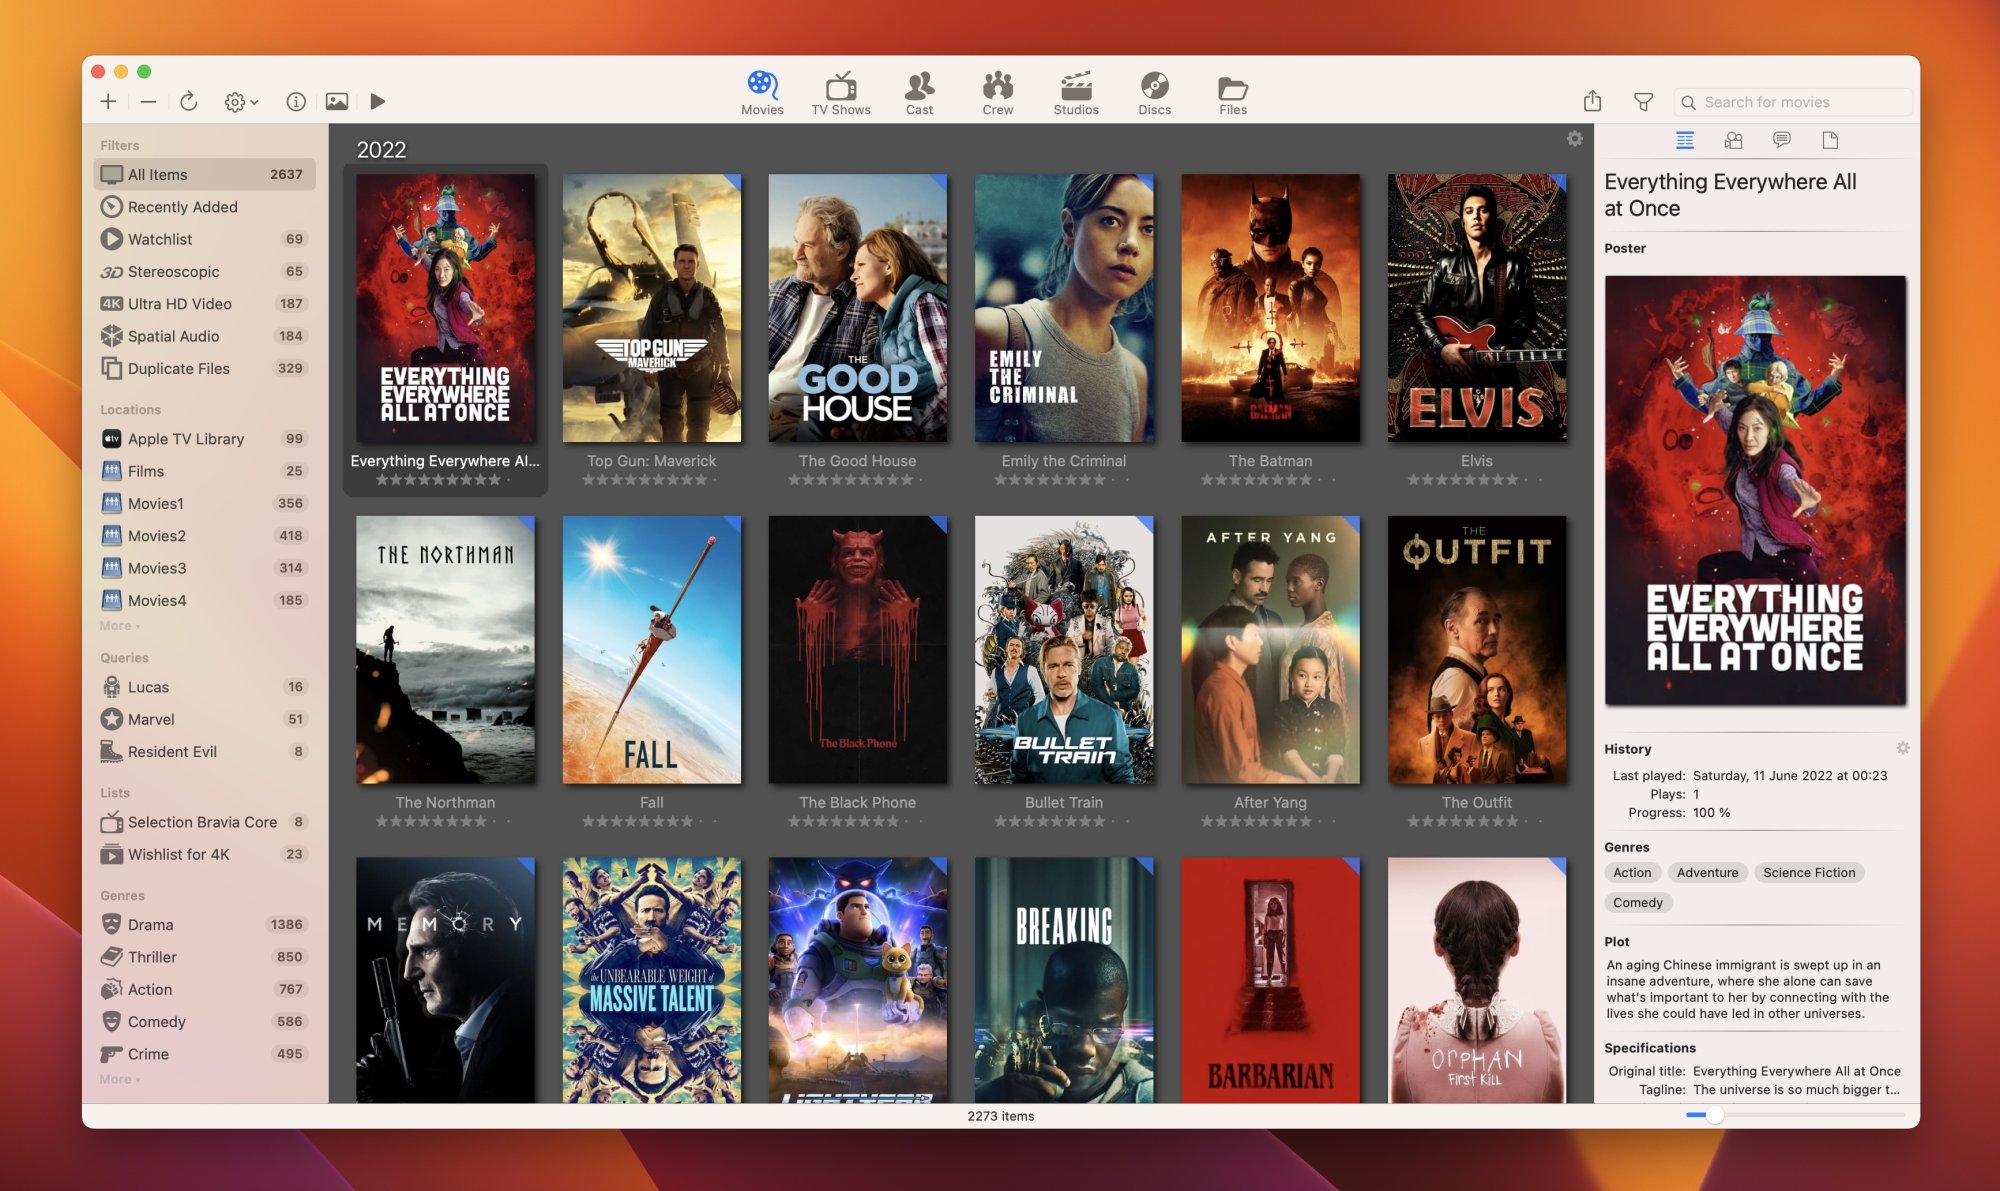The width and height of the screenshot is (2000, 1191).
Task: Click the info (i) toolbar icon
Action: [296, 101]
